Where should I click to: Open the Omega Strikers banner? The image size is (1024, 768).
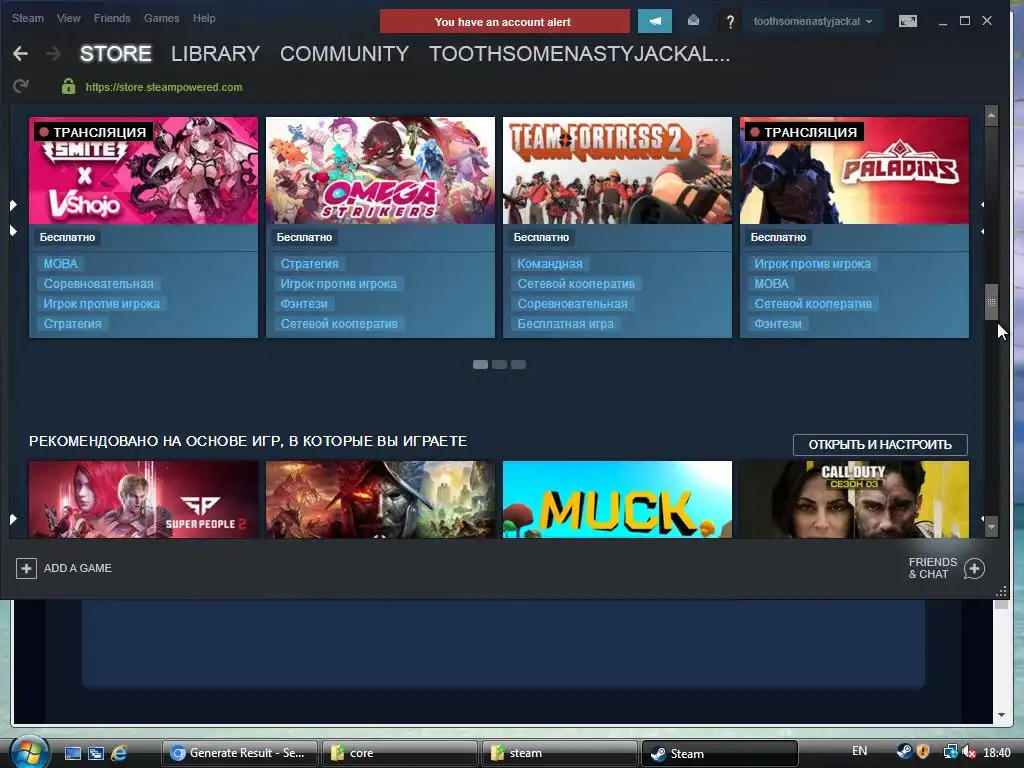(x=380, y=170)
